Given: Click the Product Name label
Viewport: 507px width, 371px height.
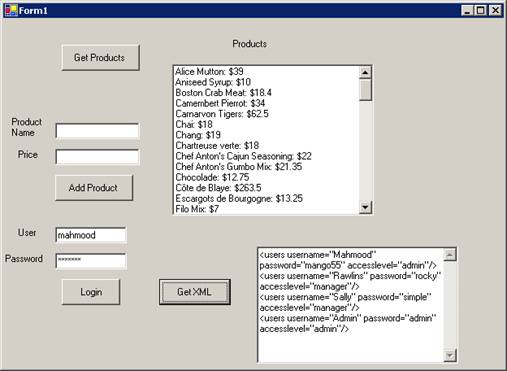Looking at the screenshot, I should pos(26,127).
